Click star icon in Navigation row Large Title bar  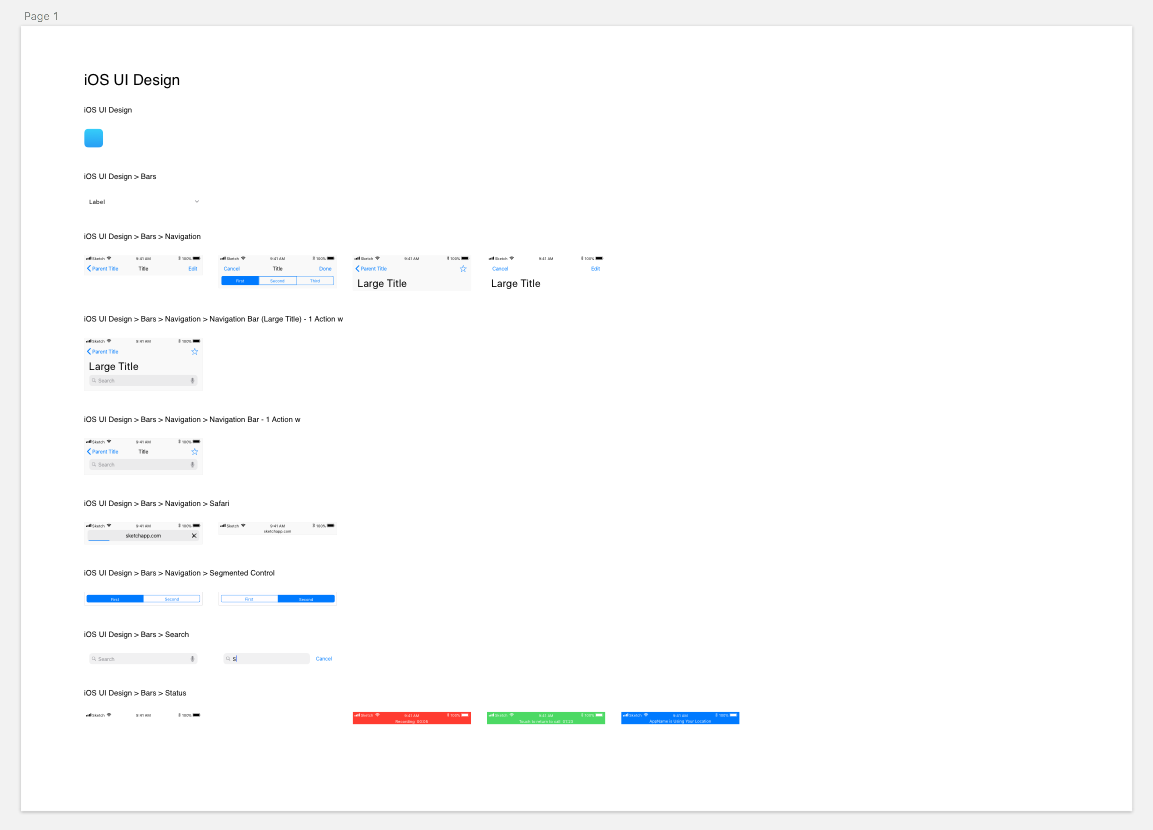pos(463,269)
